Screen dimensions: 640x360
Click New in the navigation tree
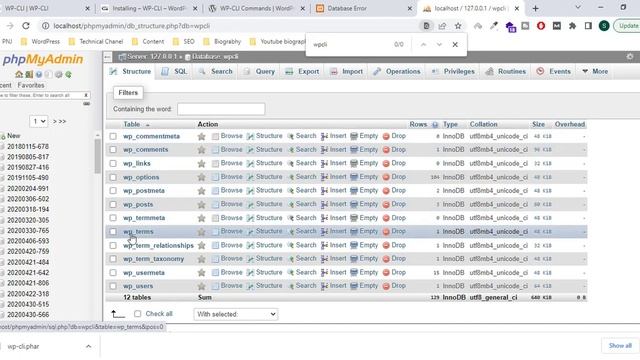[13, 136]
